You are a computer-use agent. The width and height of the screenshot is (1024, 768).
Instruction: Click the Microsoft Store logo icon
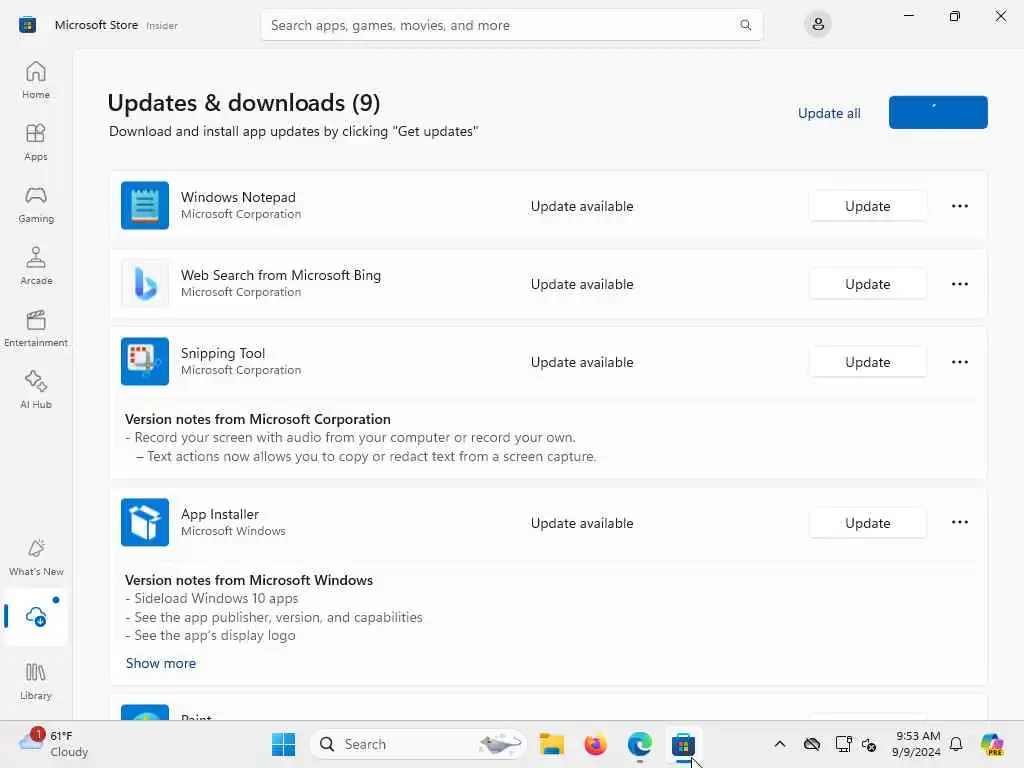27,25
